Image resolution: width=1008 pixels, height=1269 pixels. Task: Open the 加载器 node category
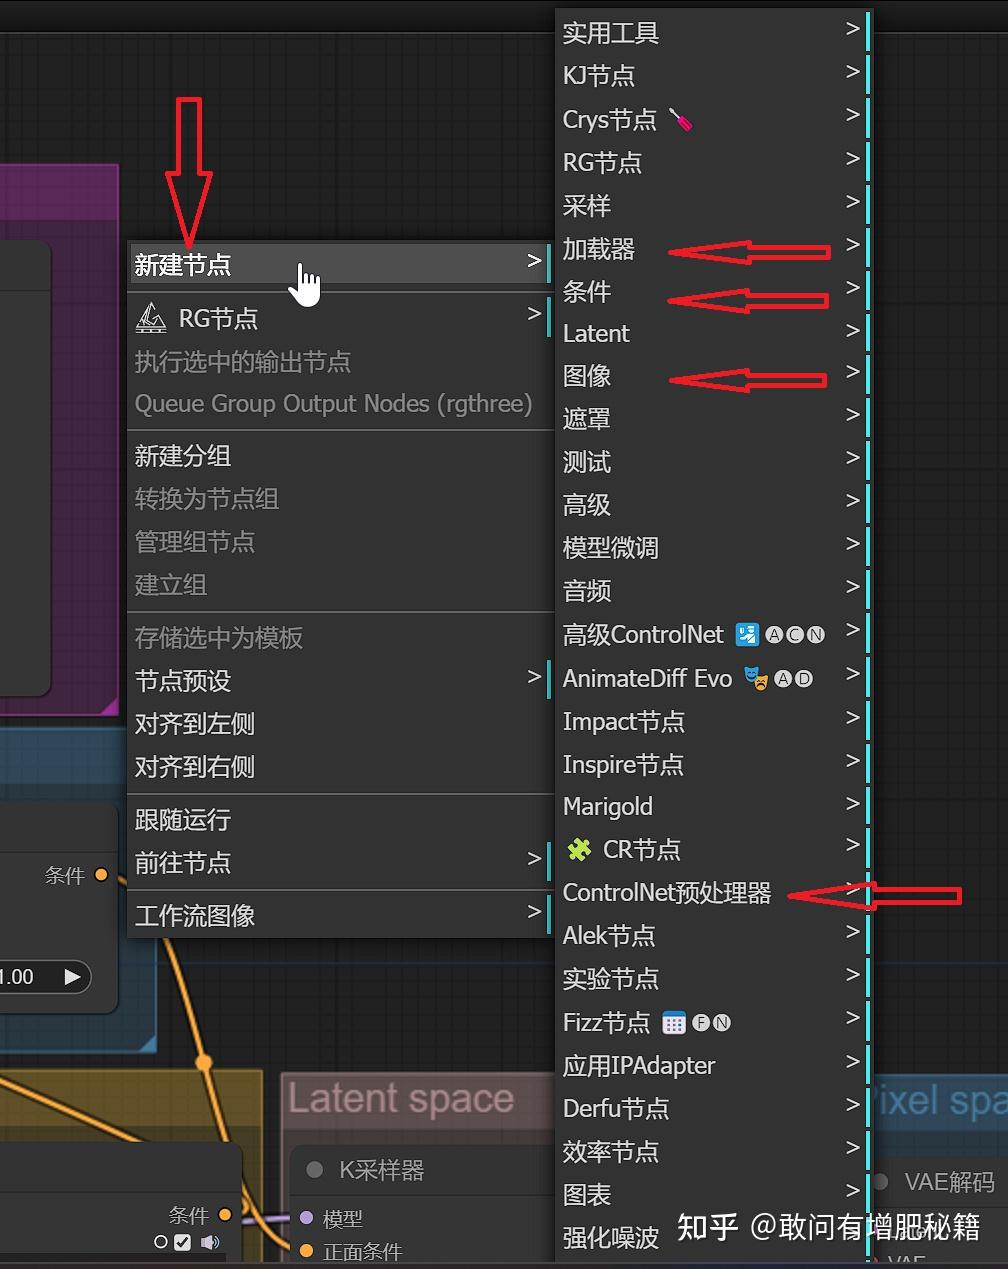pyautogui.click(x=712, y=249)
